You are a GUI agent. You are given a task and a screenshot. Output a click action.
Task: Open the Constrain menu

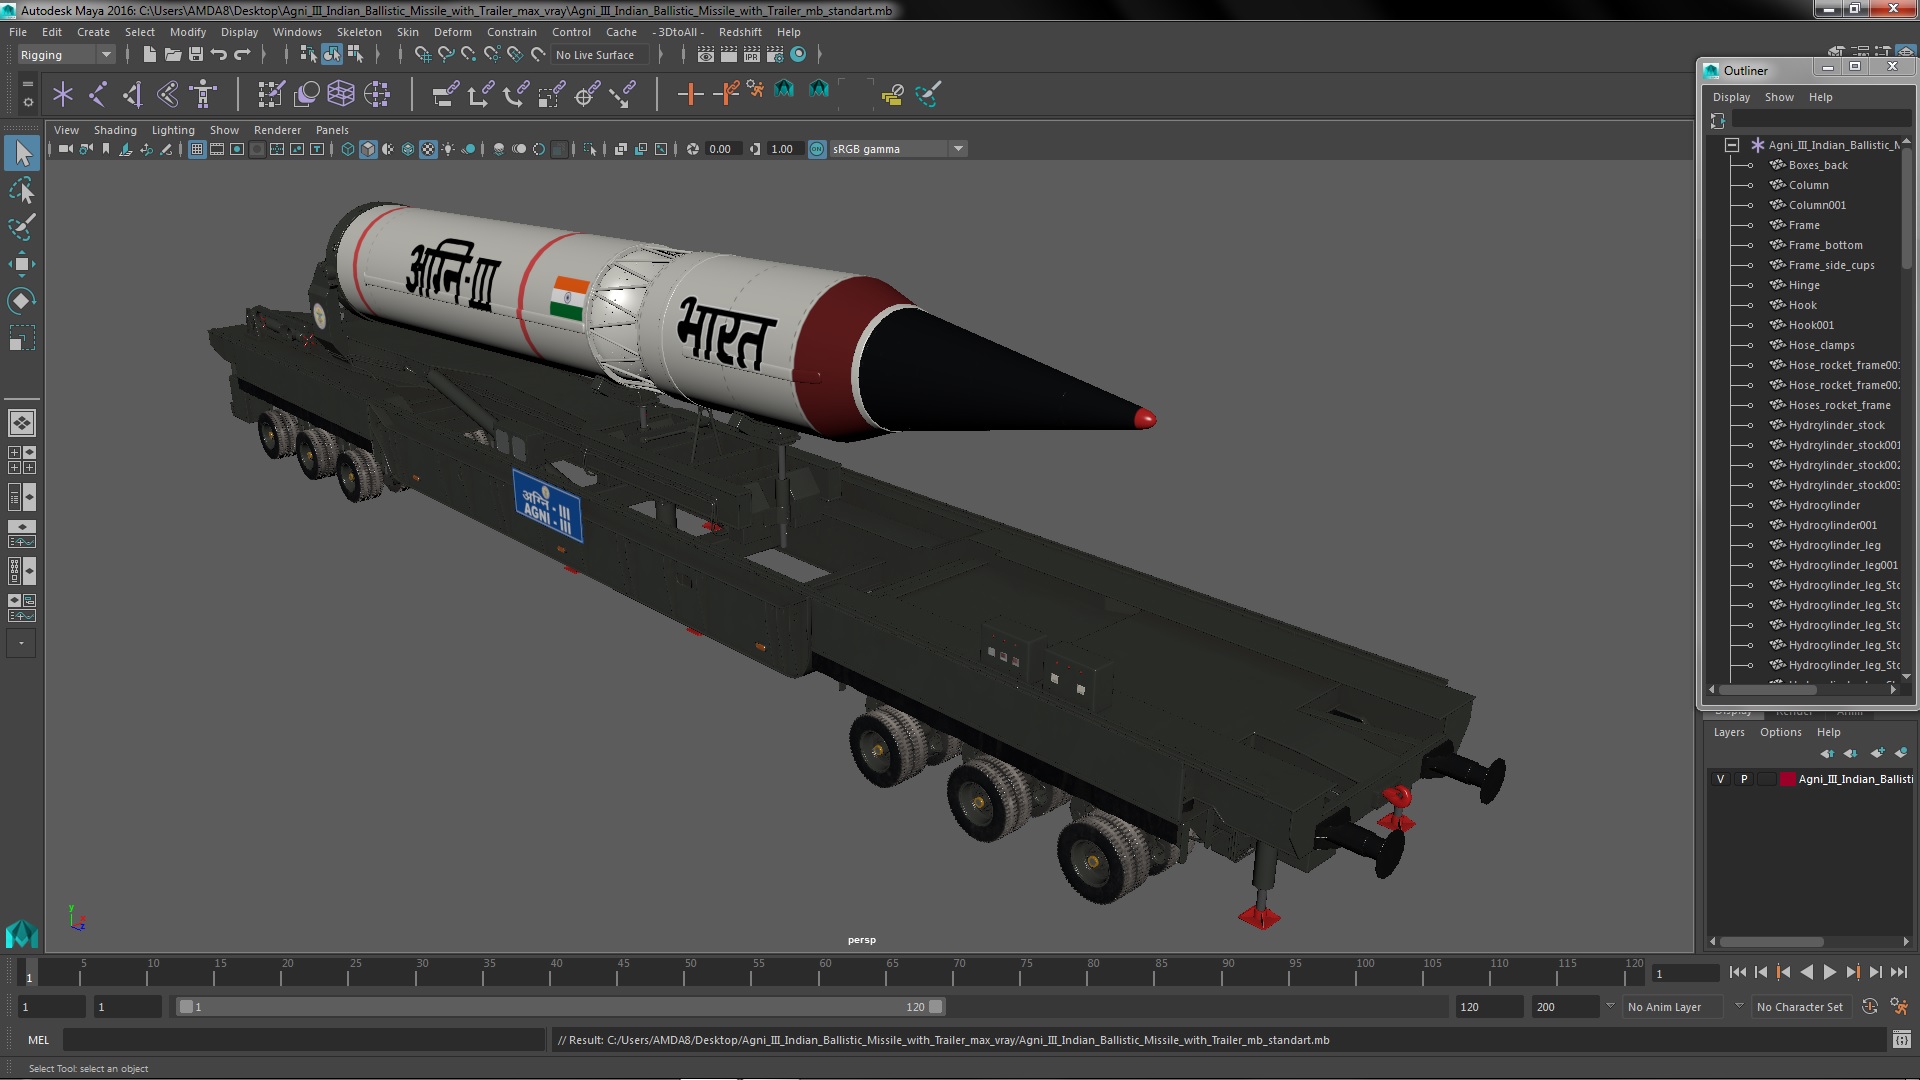pyautogui.click(x=511, y=32)
